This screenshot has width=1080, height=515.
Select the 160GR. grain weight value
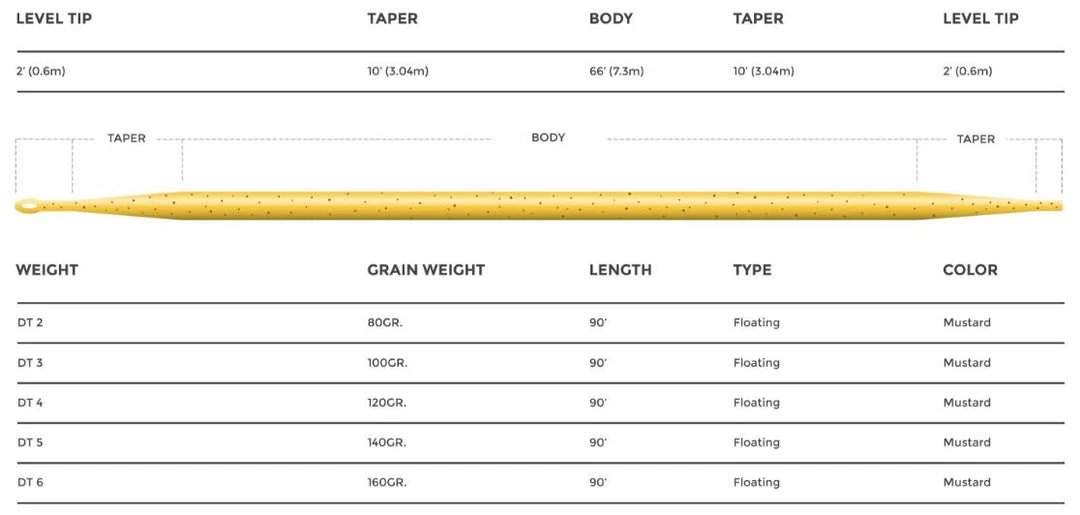(388, 483)
